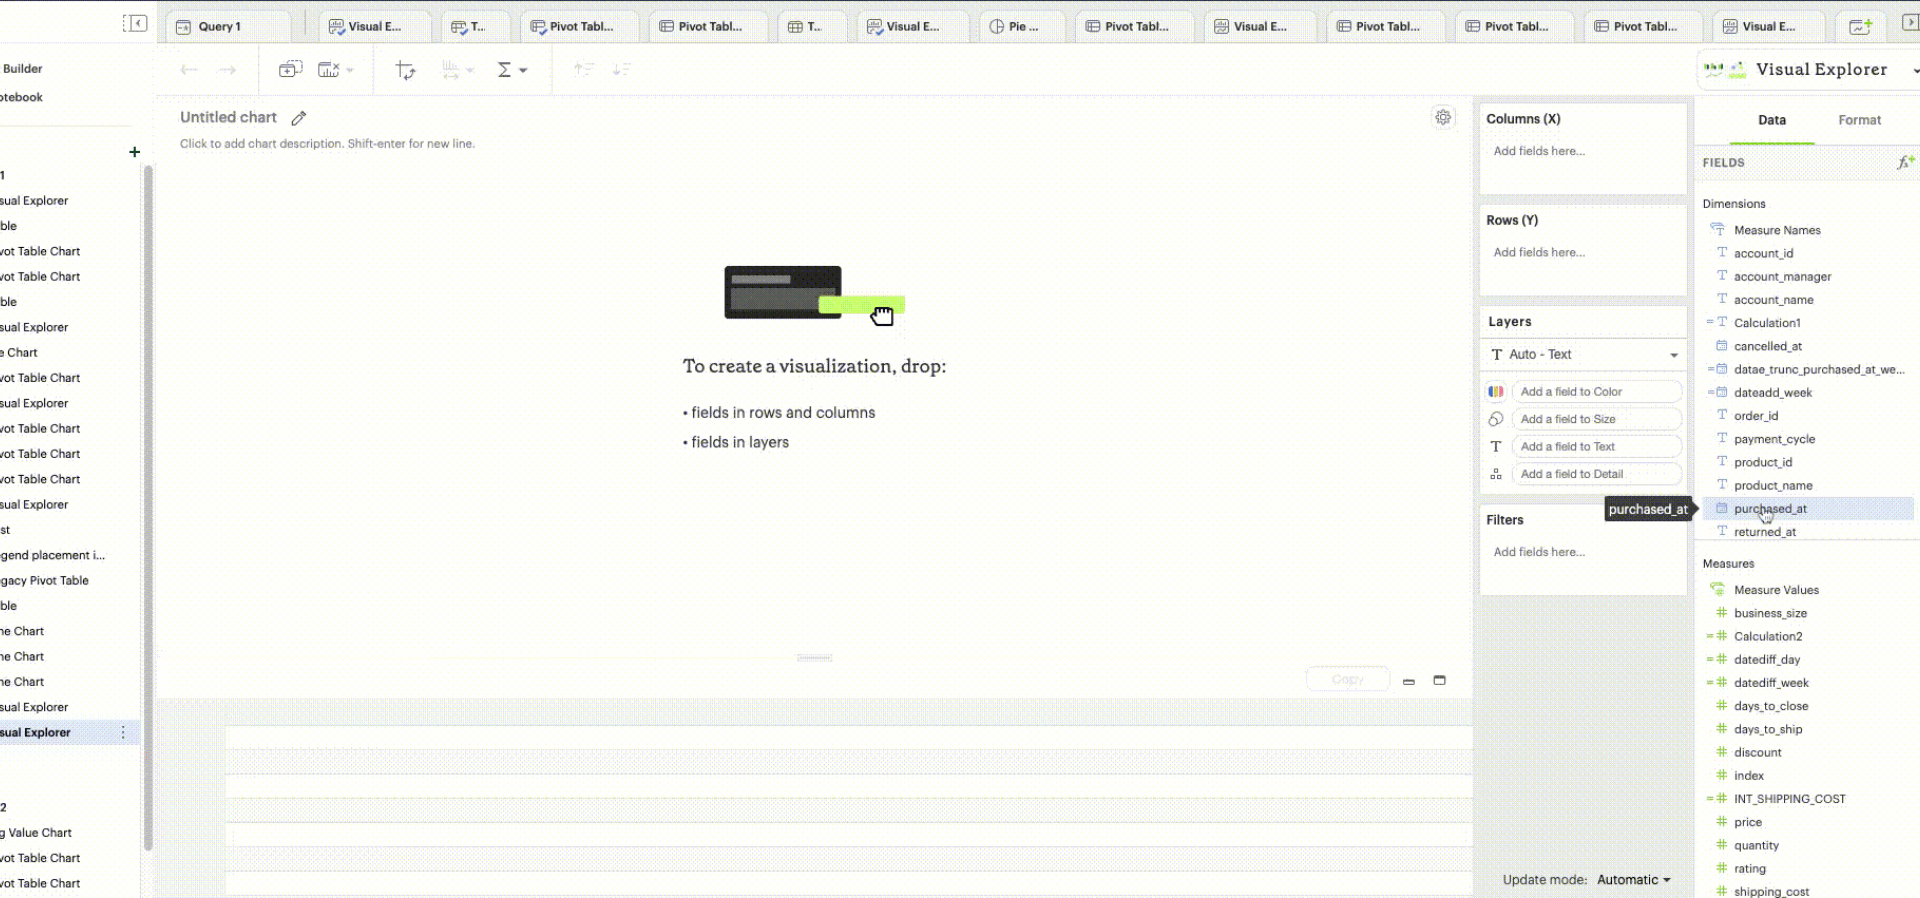Click the plus icon in left sidebar
This screenshot has height=898, width=1920.
coord(134,152)
